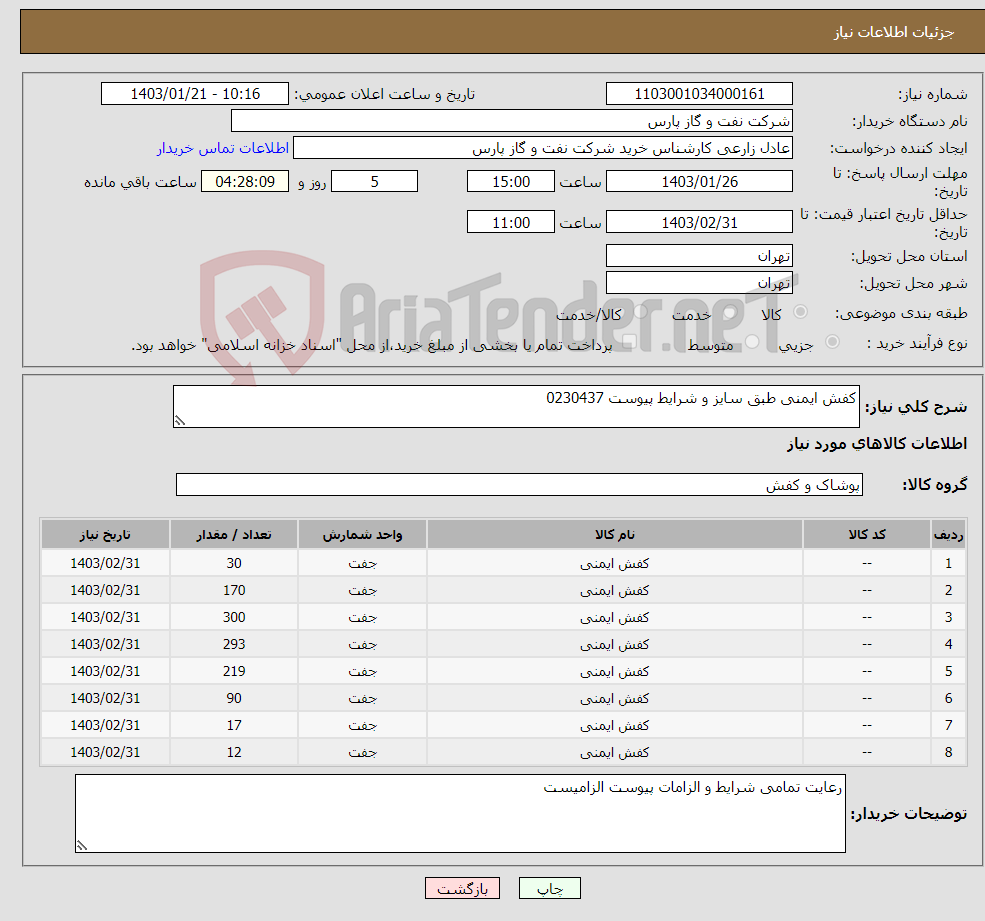Click the توضیحات خریدار notes textarea
This screenshot has height=921, width=985.
[x=460, y=814]
